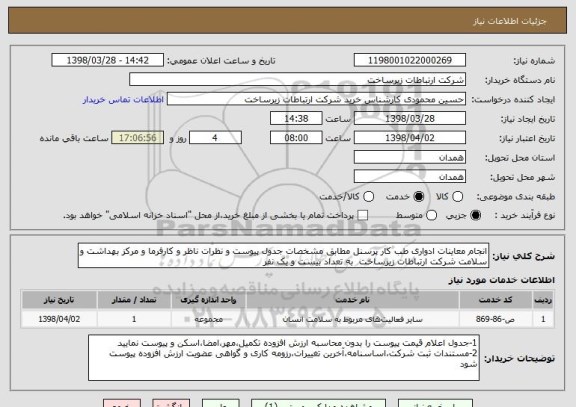The height and width of the screenshot is (407, 576).
Task: Click the شرح کلی نیاز description box
Action: coord(283,255)
